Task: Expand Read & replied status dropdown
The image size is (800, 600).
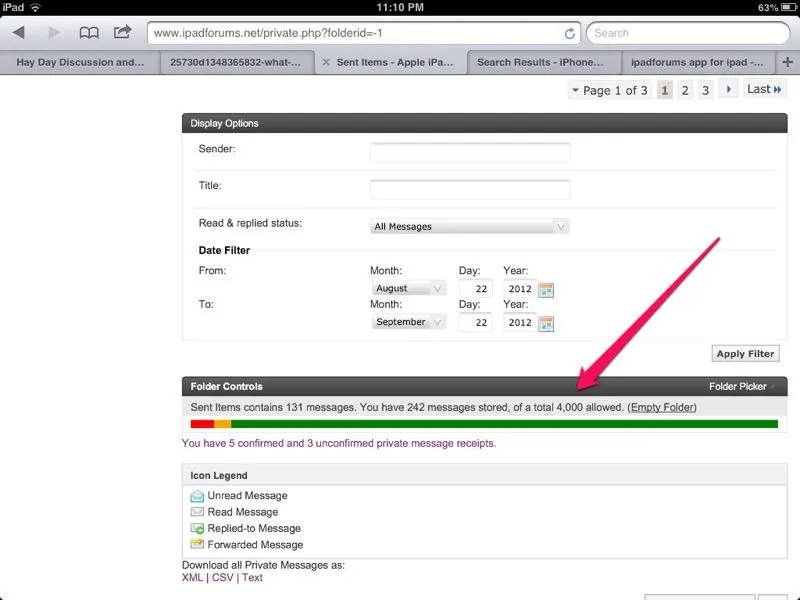Action: [x=469, y=227]
